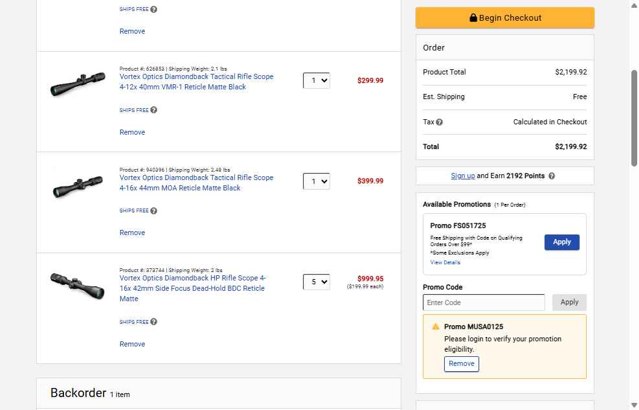The width and height of the screenshot is (639, 410).
Task: Click the Ships Free help icon for Diamondback HP scope
Action: (154, 322)
